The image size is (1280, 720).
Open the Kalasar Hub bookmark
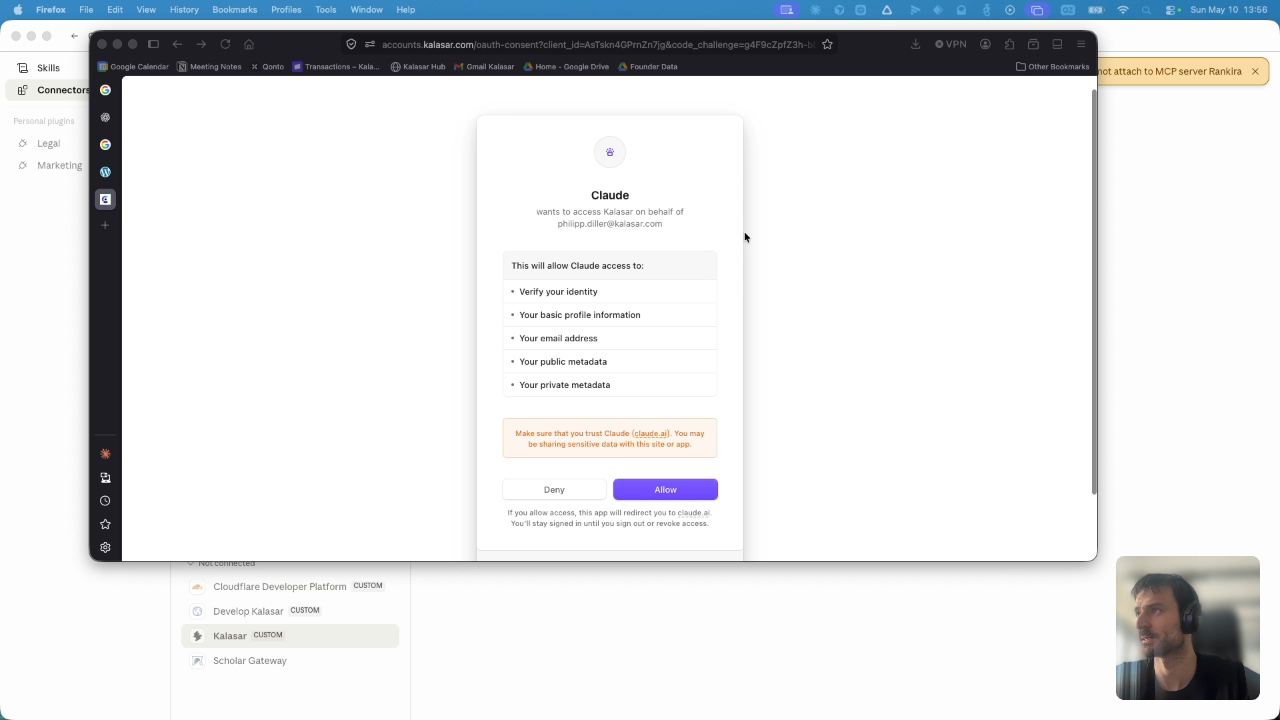[418, 67]
